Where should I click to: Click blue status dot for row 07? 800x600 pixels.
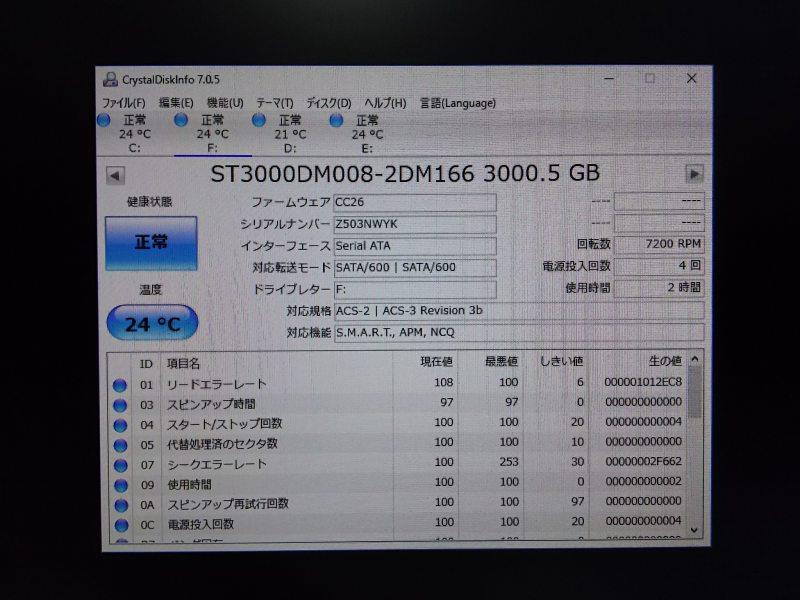pos(121,465)
